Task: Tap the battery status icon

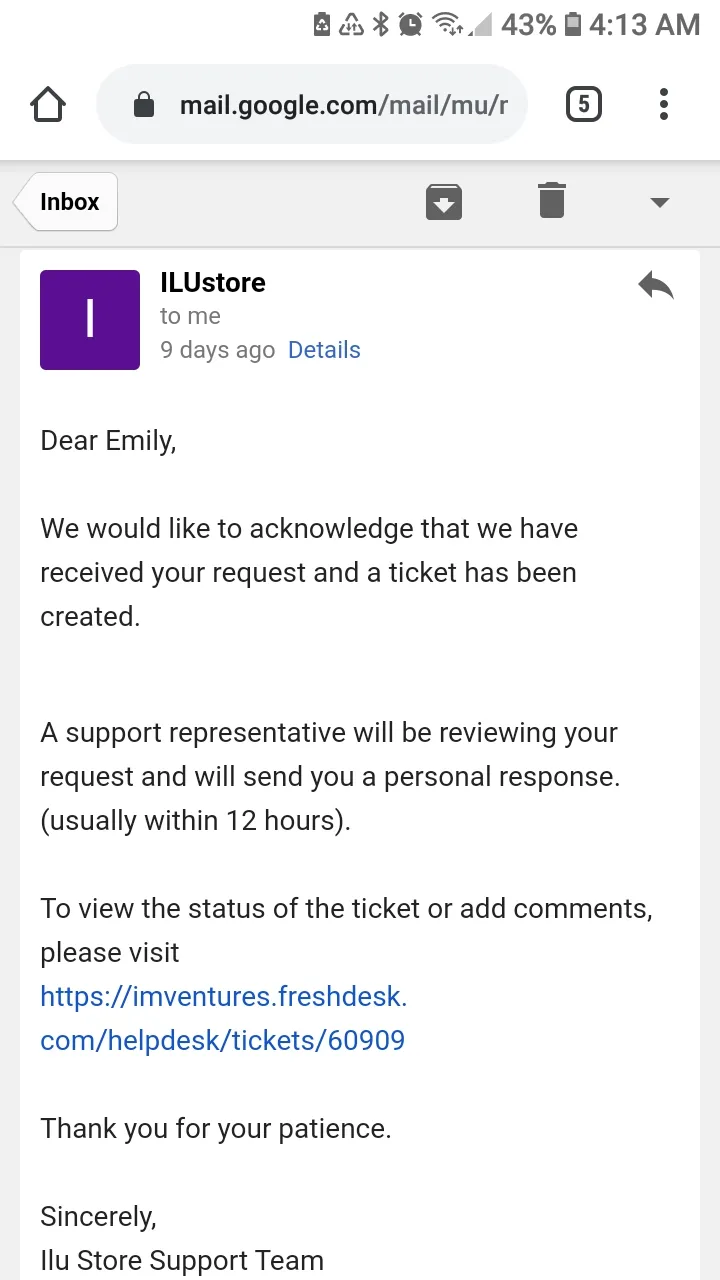Action: [x=573, y=24]
